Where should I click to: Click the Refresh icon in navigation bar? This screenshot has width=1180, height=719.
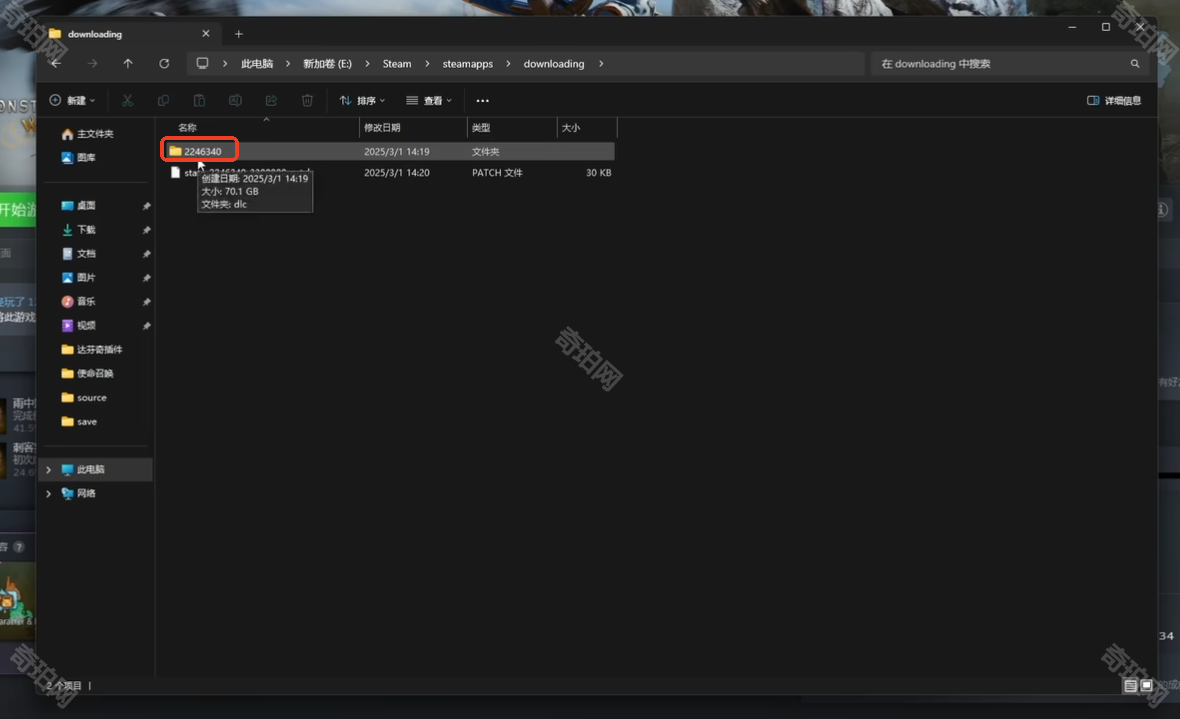164,64
